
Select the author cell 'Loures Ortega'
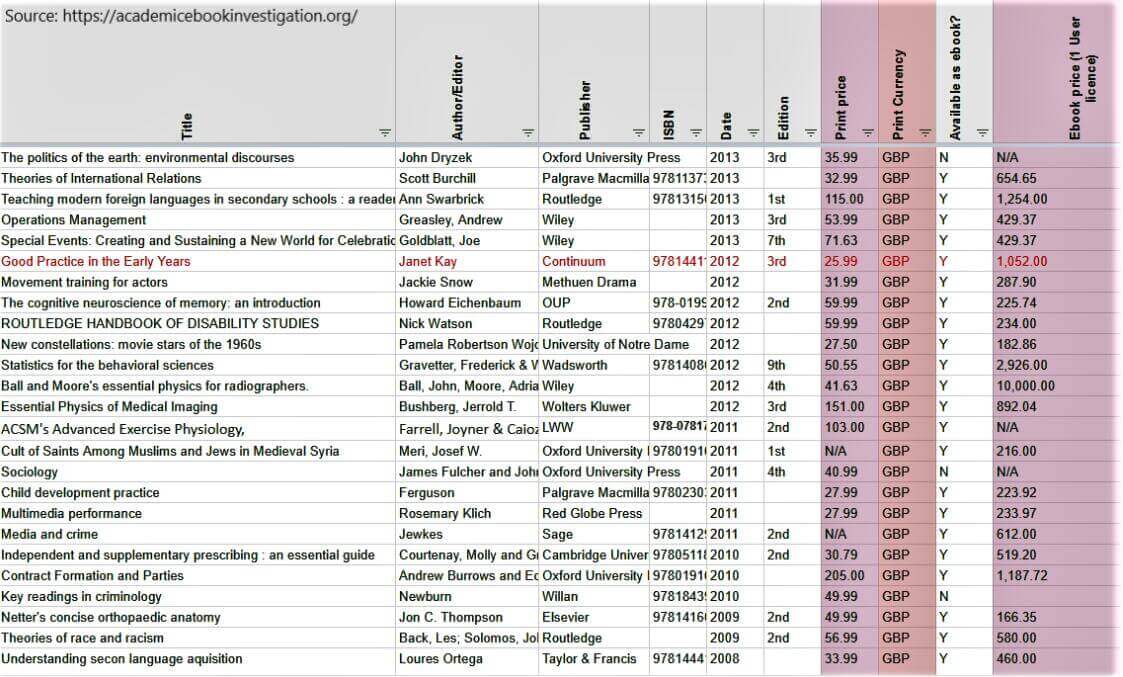[467, 659]
